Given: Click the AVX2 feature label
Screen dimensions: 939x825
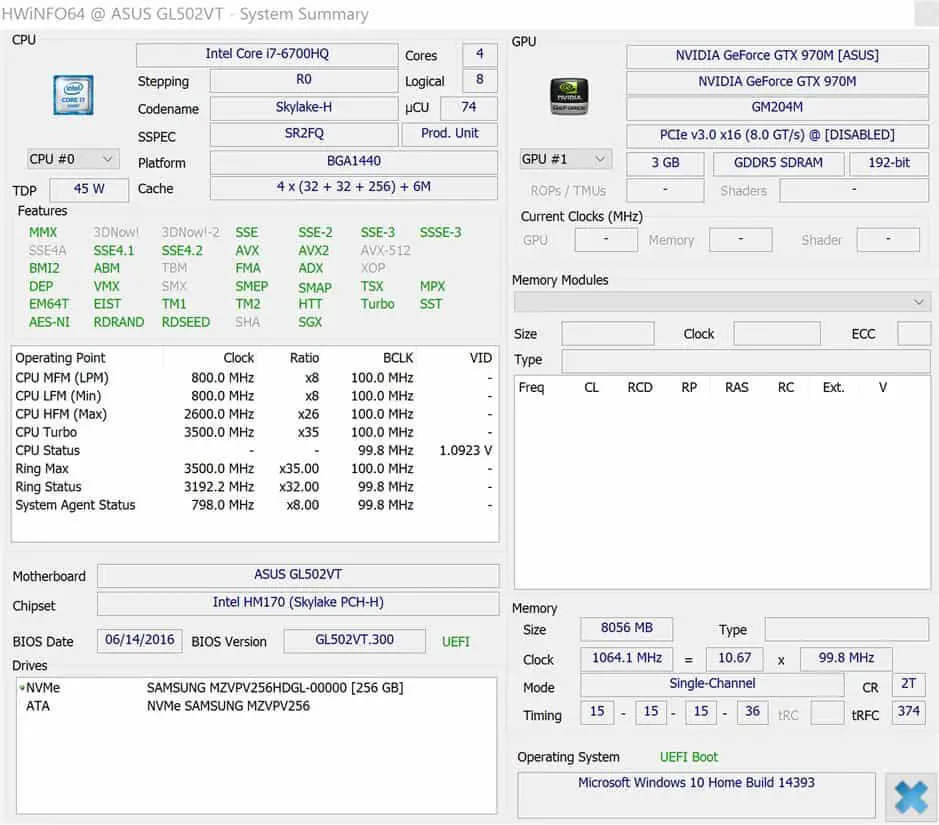Looking at the screenshot, I should [313, 251].
